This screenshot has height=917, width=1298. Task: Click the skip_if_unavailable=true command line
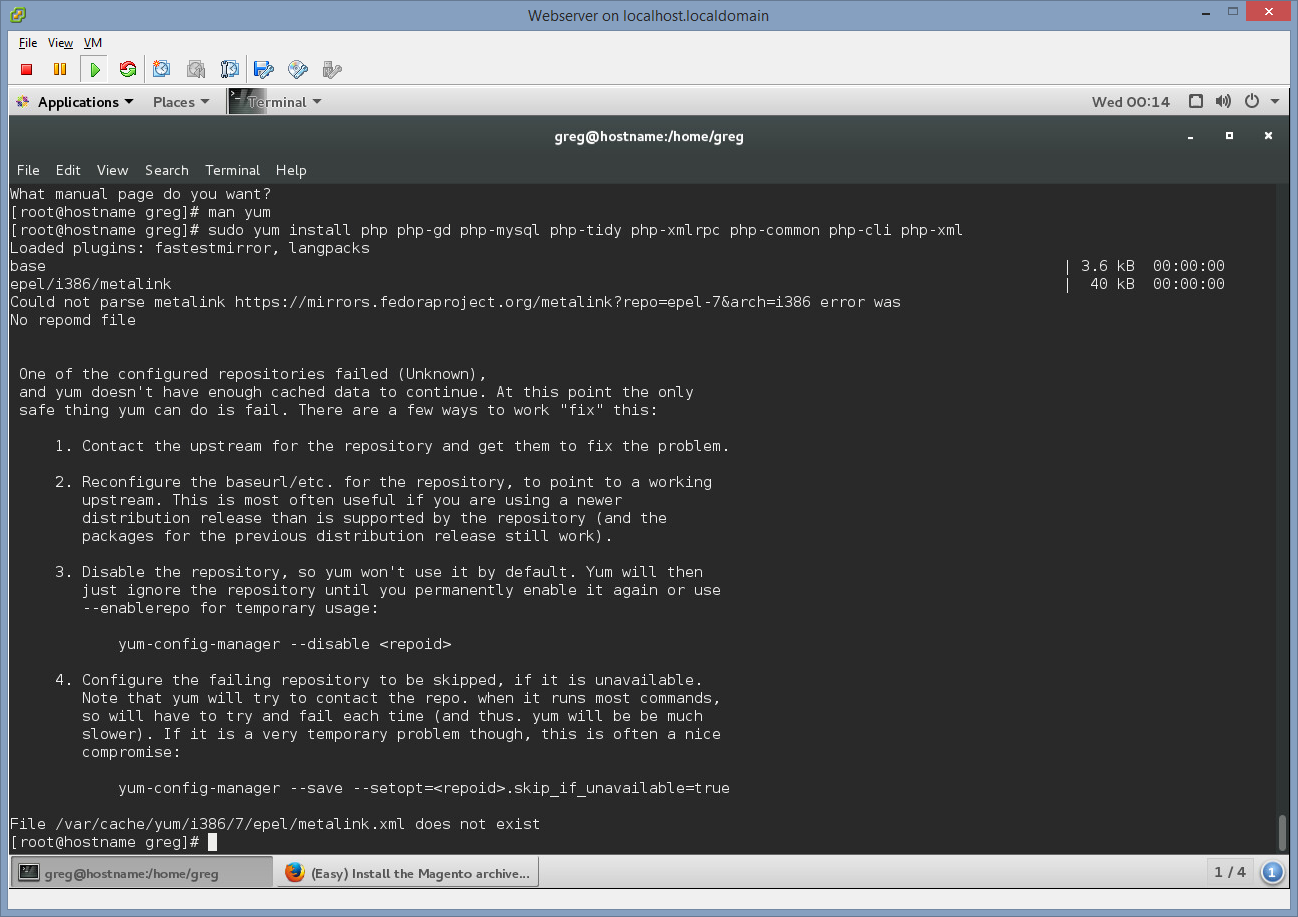(424, 788)
